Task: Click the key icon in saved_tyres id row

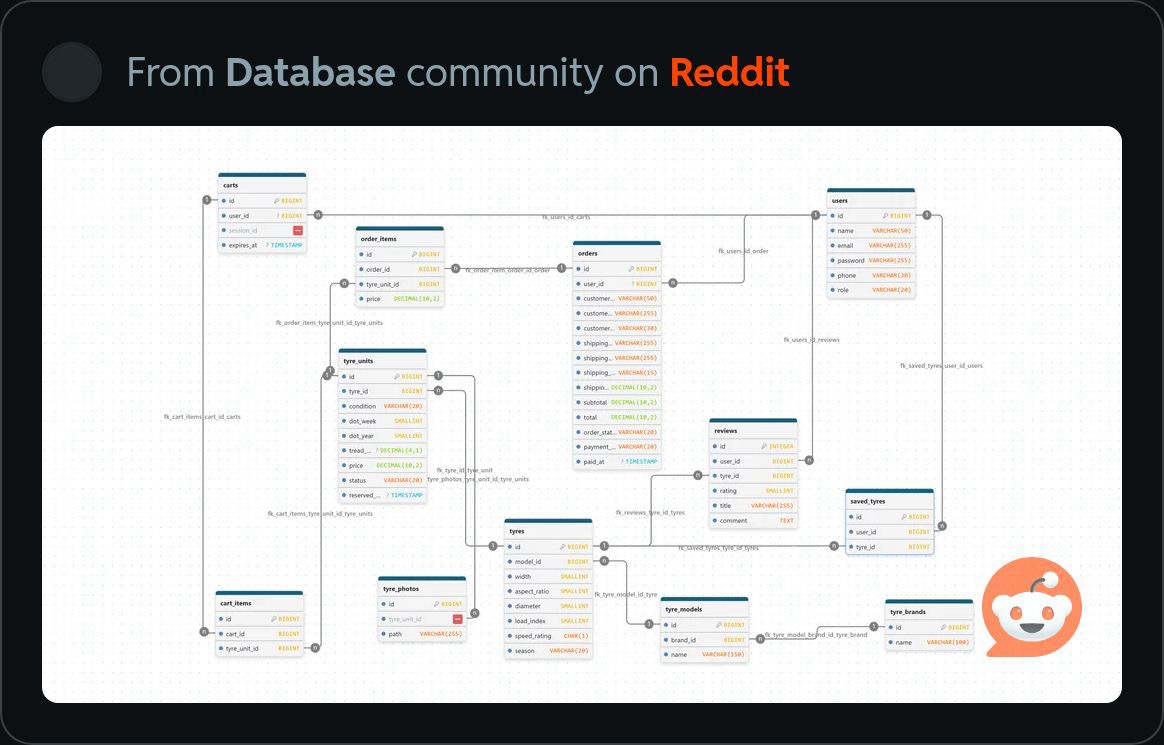Action: (x=903, y=516)
